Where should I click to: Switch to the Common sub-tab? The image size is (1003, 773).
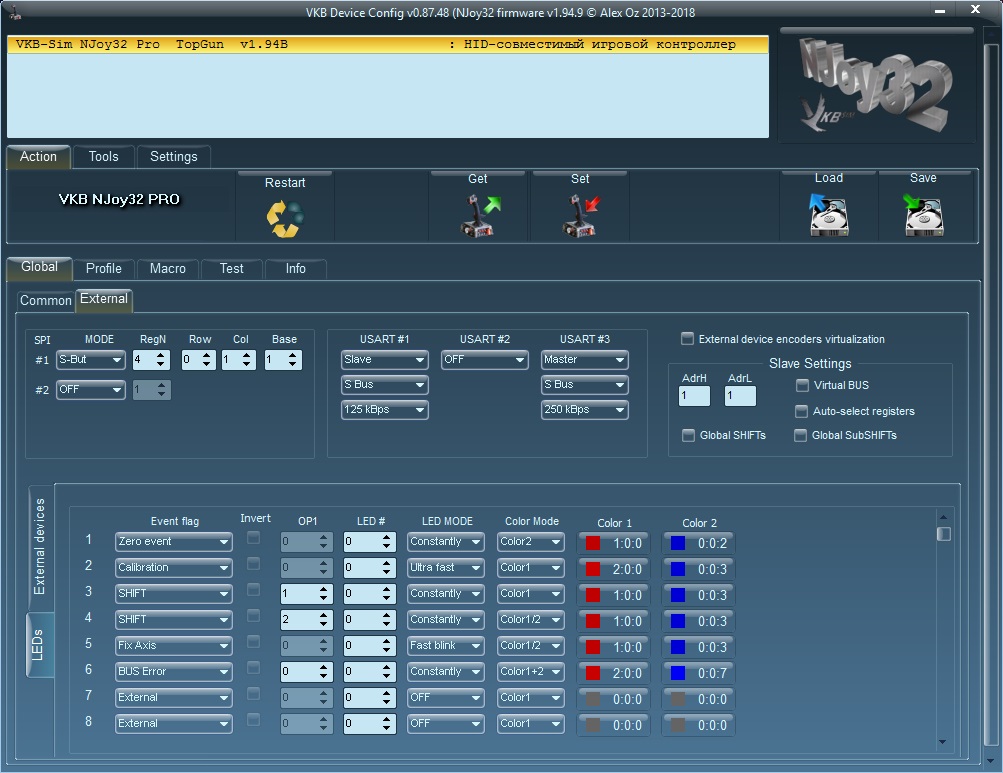(46, 300)
